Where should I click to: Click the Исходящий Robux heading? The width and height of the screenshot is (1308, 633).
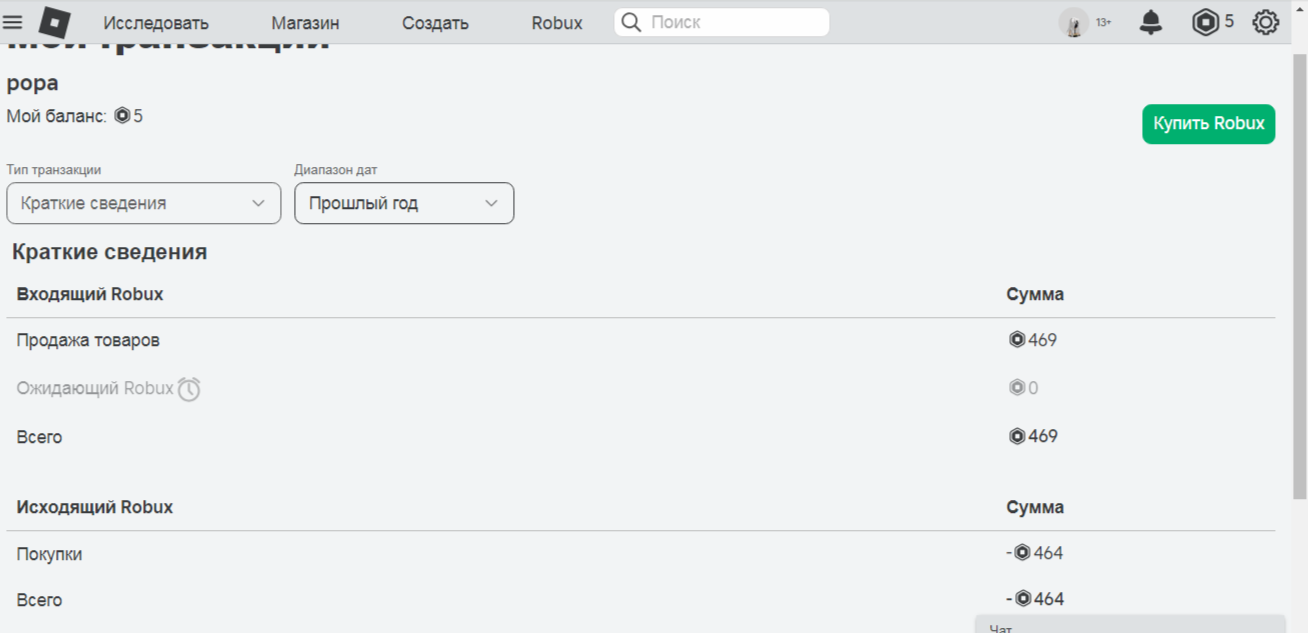[x=95, y=507]
